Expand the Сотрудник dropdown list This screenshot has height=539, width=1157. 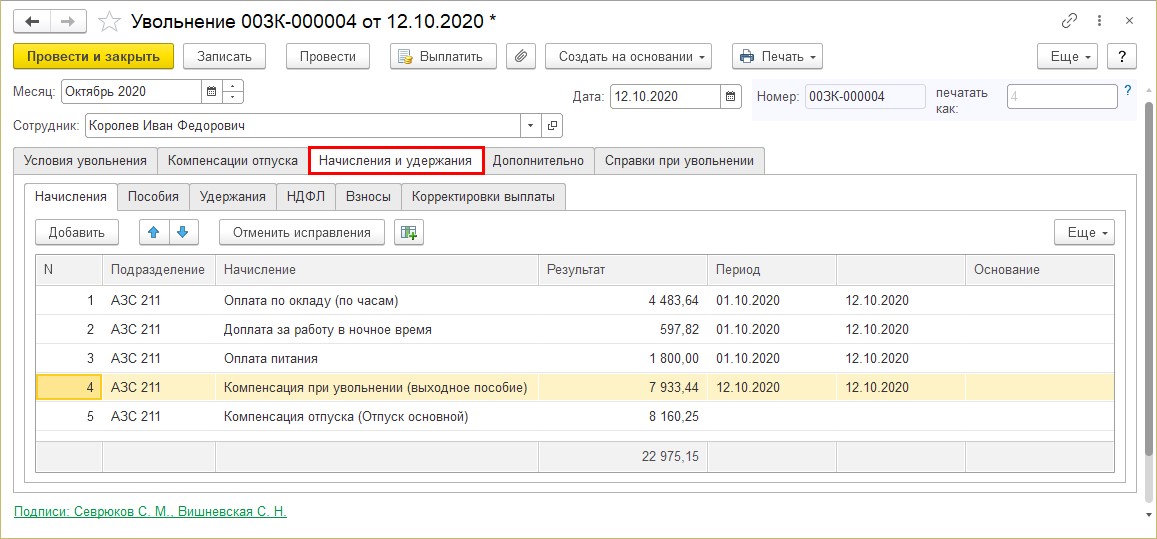tap(531, 126)
